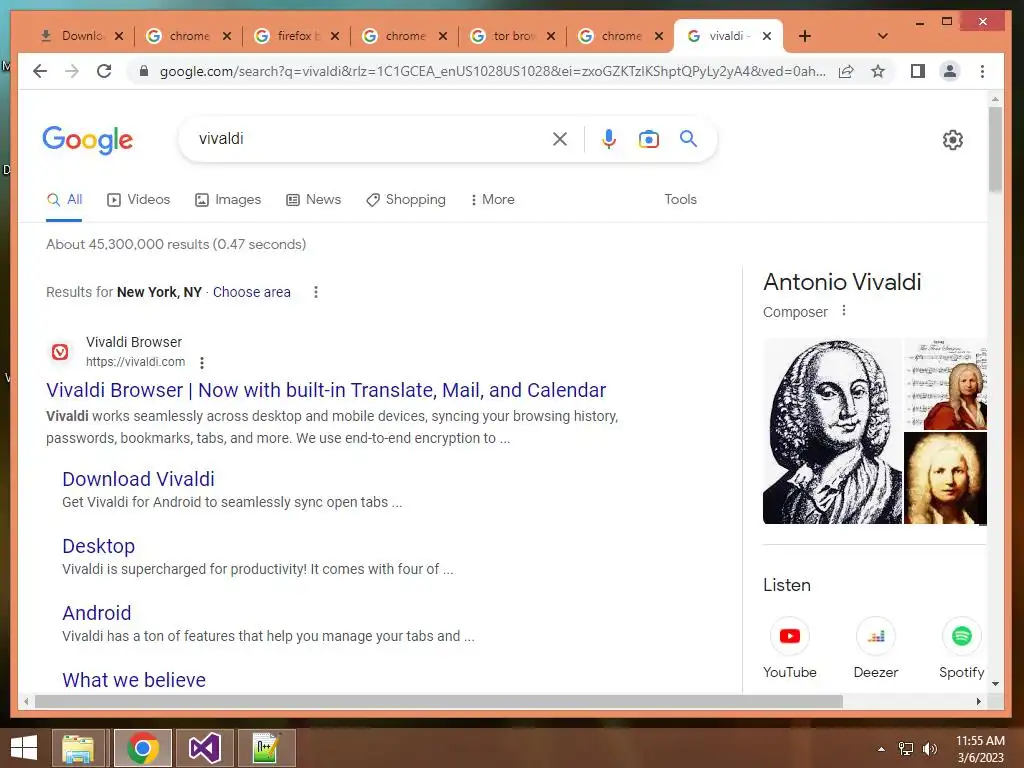Switch to Videos results
The image size is (1024, 768).
pyautogui.click(x=138, y=199)
